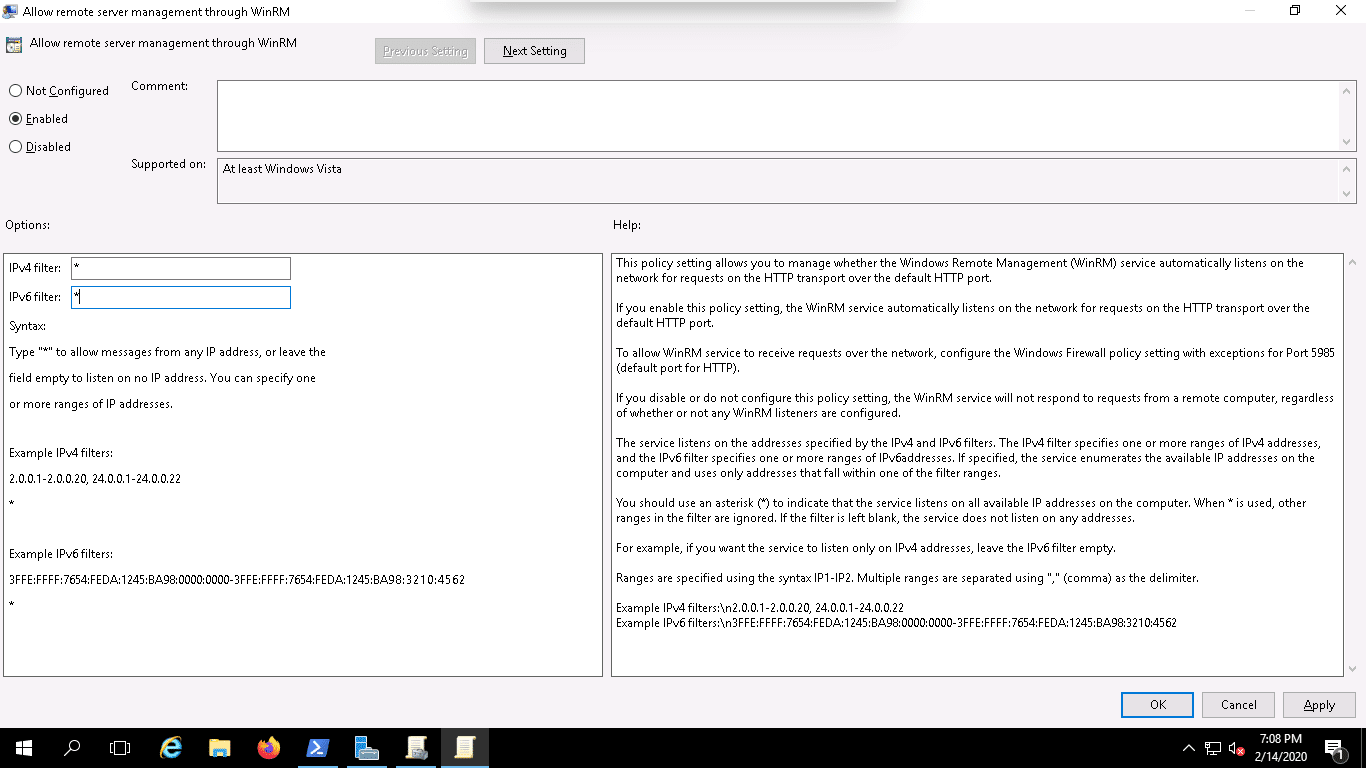Click the IPv6 range example in Options
Viewport: 1366px width, 768px height.
coord(237,580)
